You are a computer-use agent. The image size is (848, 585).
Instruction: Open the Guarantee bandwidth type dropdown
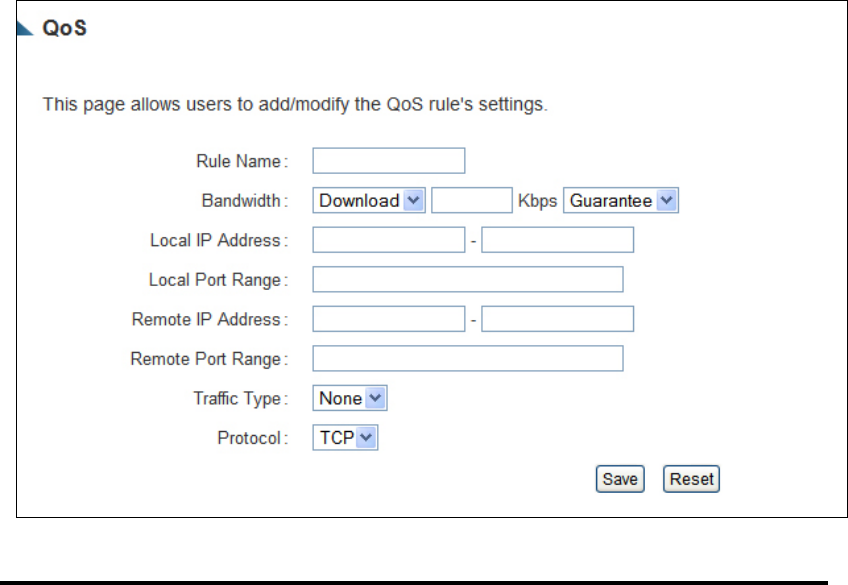tap(621, 201)
